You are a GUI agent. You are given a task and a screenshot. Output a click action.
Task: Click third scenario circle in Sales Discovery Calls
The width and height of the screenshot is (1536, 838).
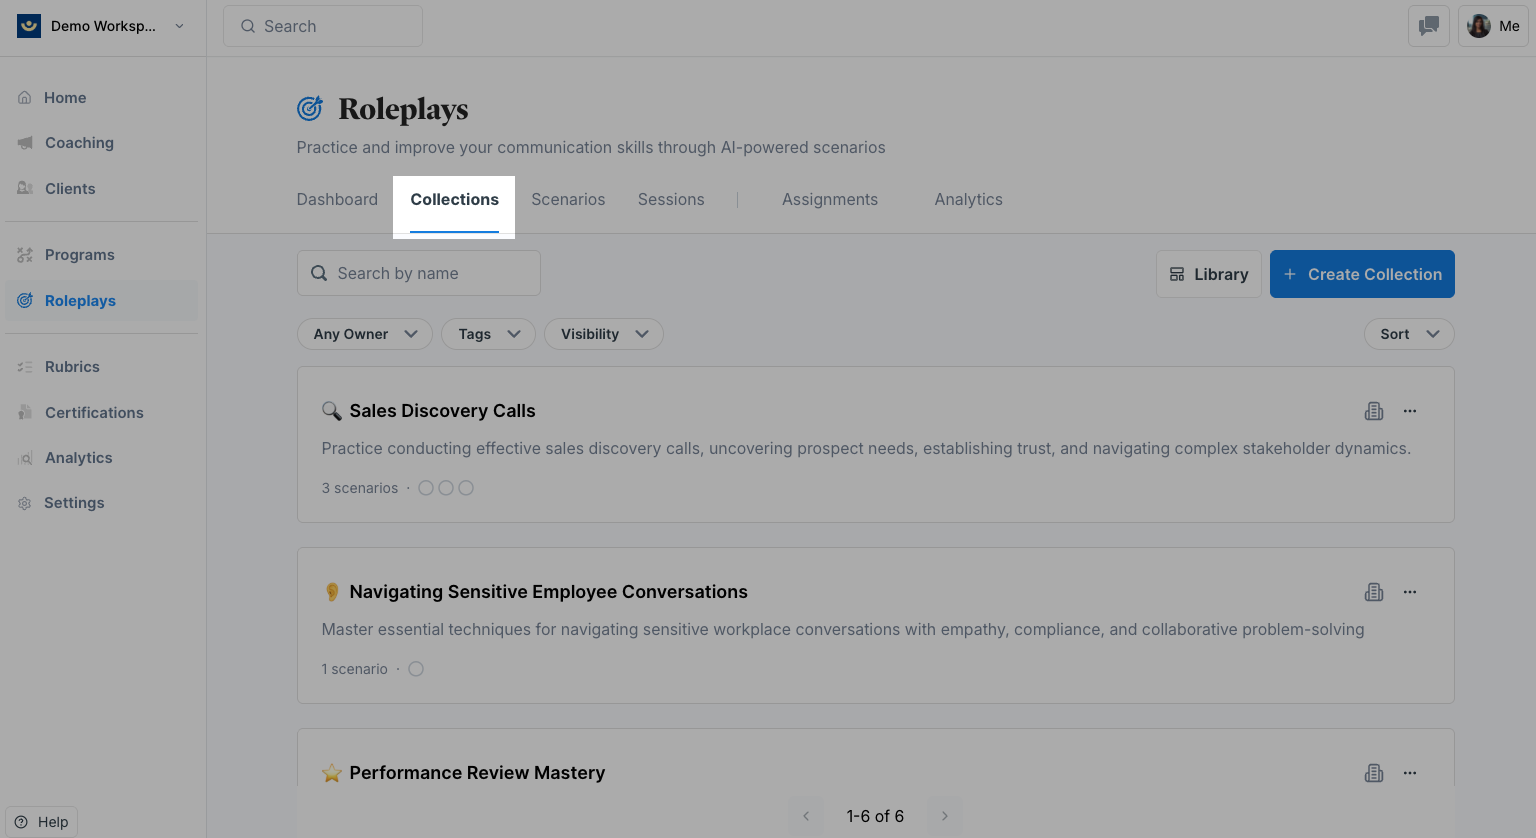(x=466, y=488)
